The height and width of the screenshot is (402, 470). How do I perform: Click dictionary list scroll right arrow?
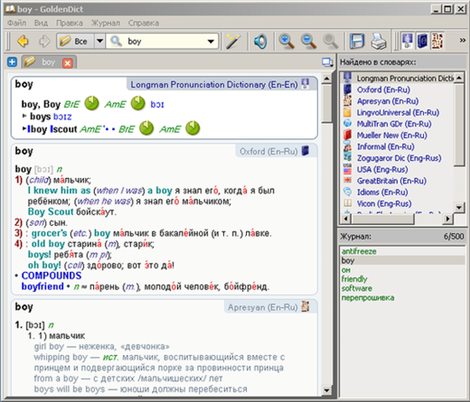coord(448,219)
